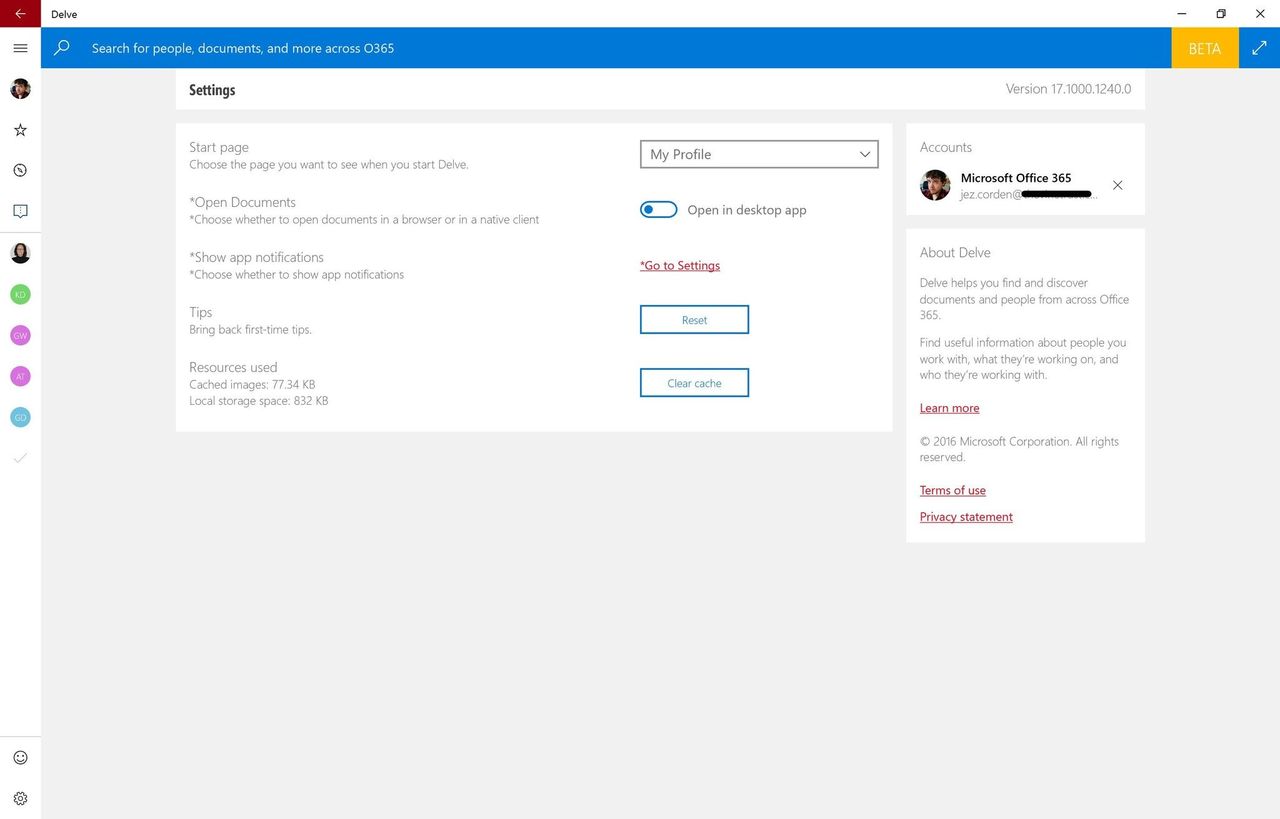The image size is (1280, 819).
Task: Clear the cache
Action: (x=694, y=383)
